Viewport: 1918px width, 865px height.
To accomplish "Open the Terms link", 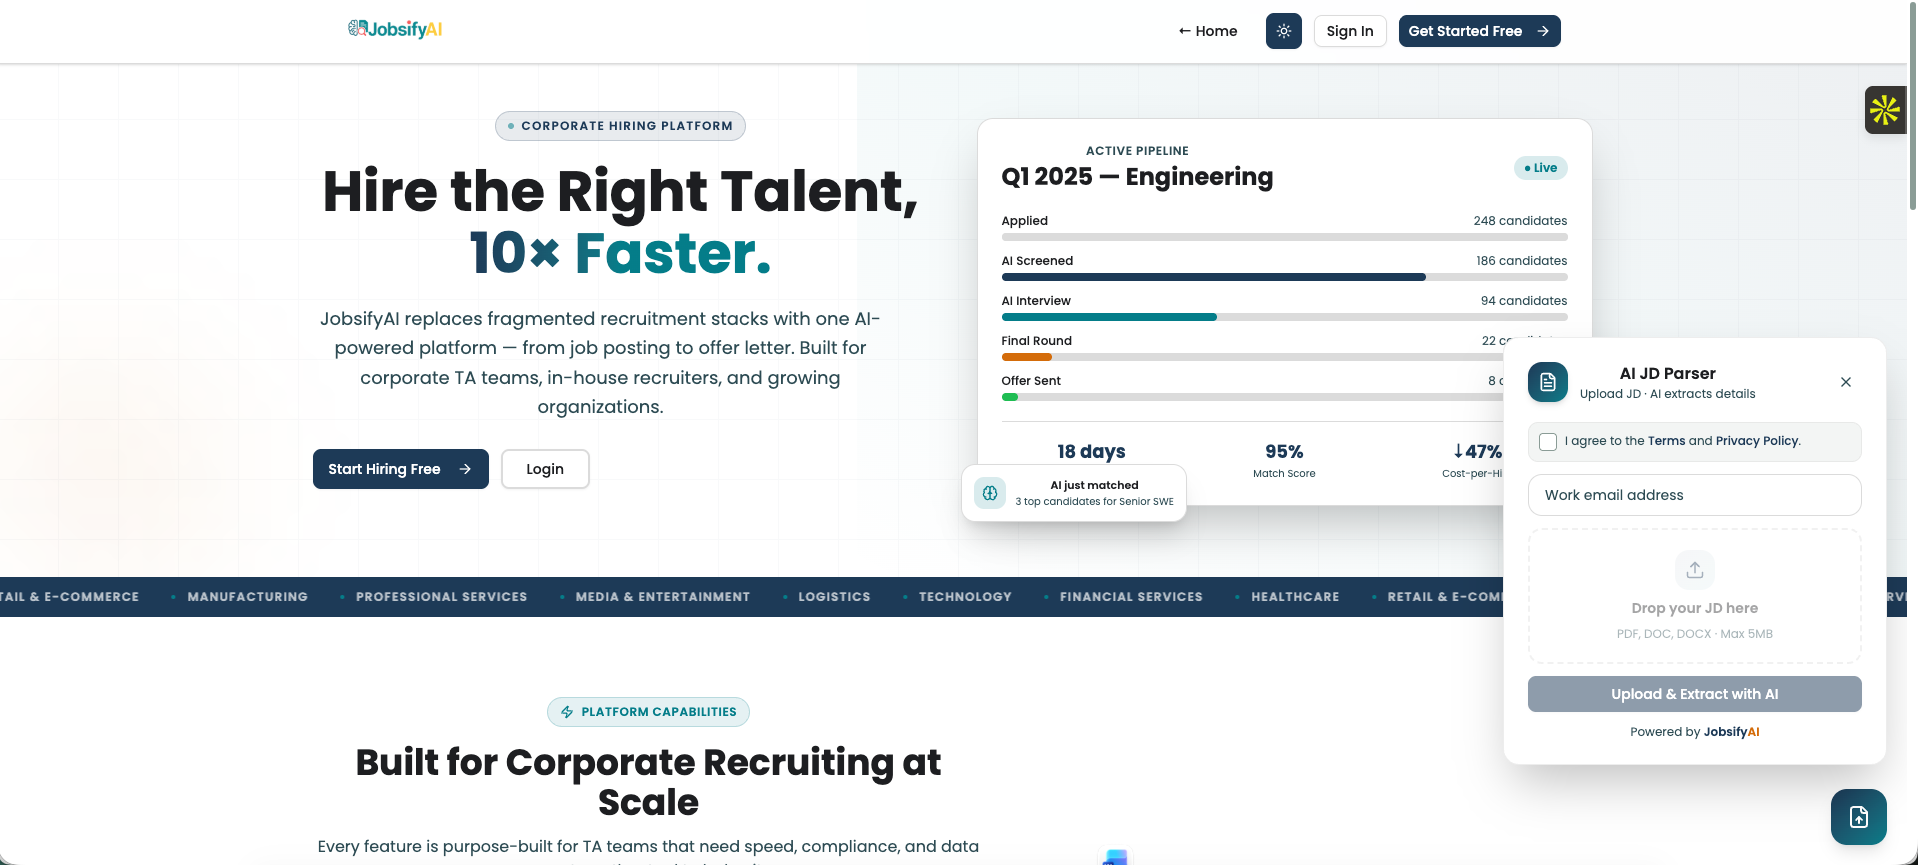I will [1666, 441].
